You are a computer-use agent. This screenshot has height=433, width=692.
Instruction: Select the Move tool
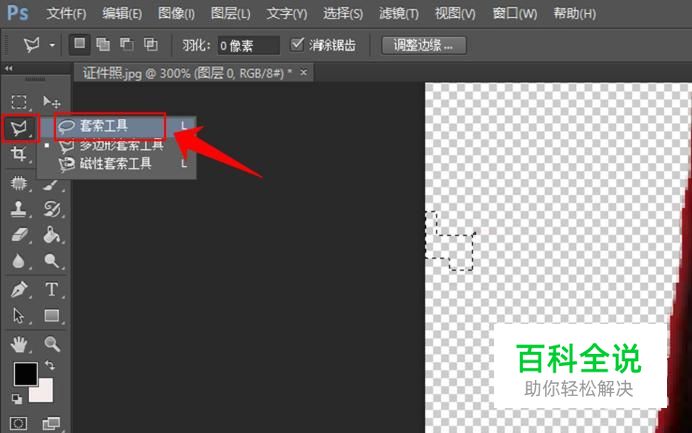pyautogui.click(x=52, y=102)
